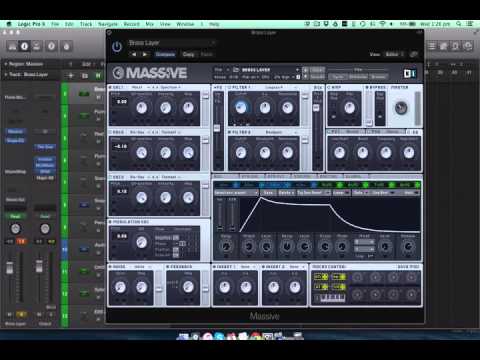480x360 pixels.
Task: Click Save MIDI in Macro Control
Action: [x=408, y=267]
